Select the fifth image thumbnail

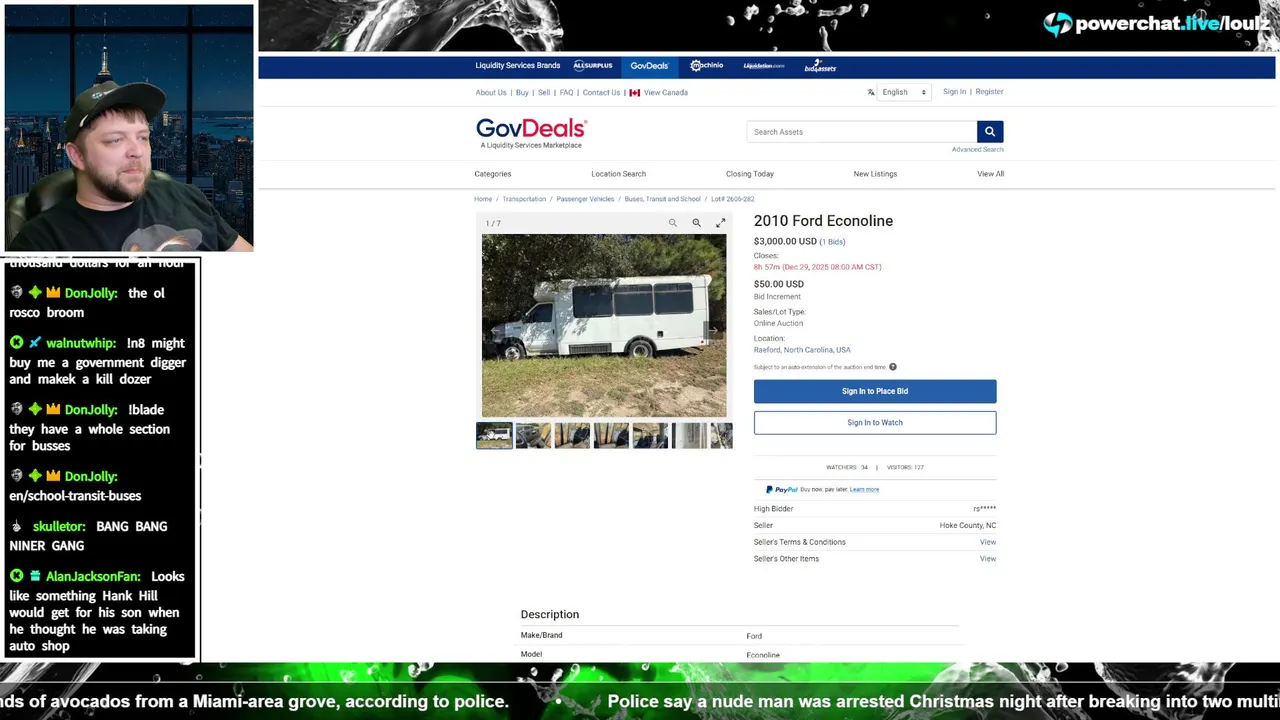(650, 435)
